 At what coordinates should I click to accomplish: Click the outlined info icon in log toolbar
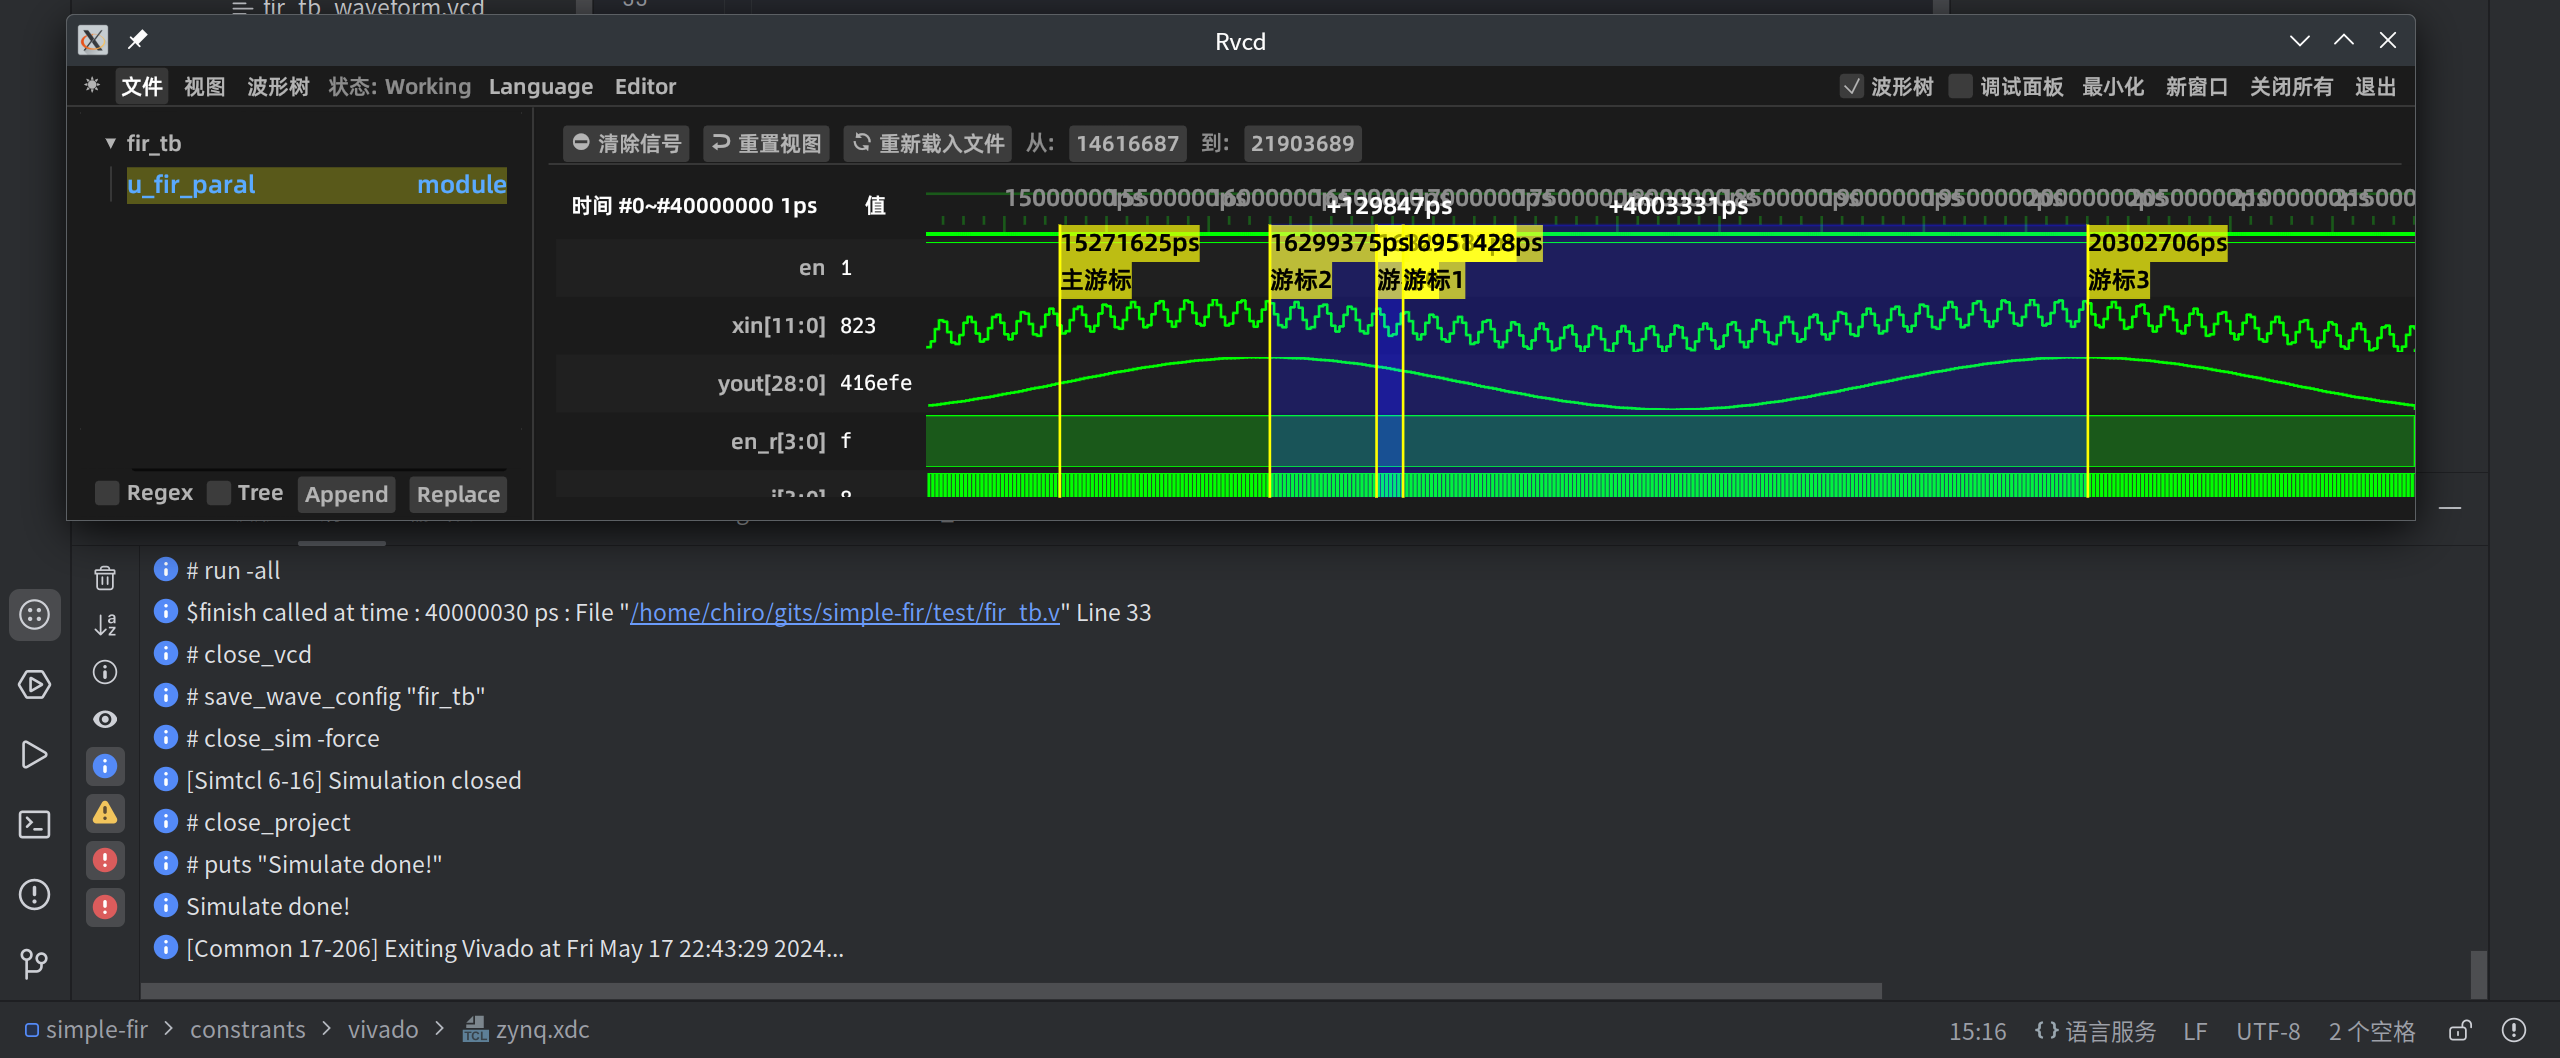[105, 672]
